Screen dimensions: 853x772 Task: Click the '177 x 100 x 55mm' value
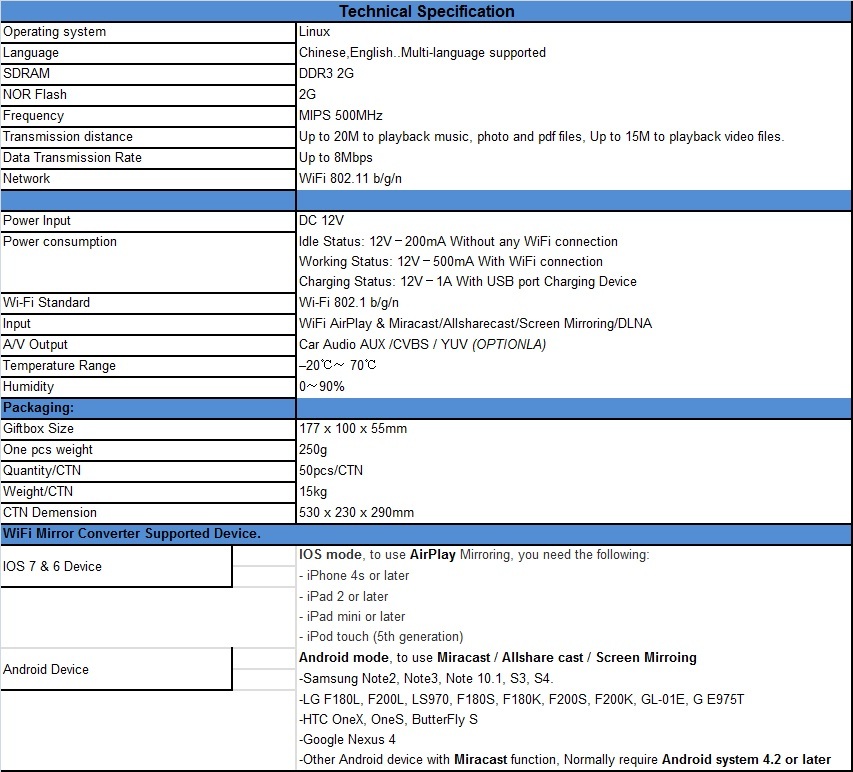[x=353, y=429]
